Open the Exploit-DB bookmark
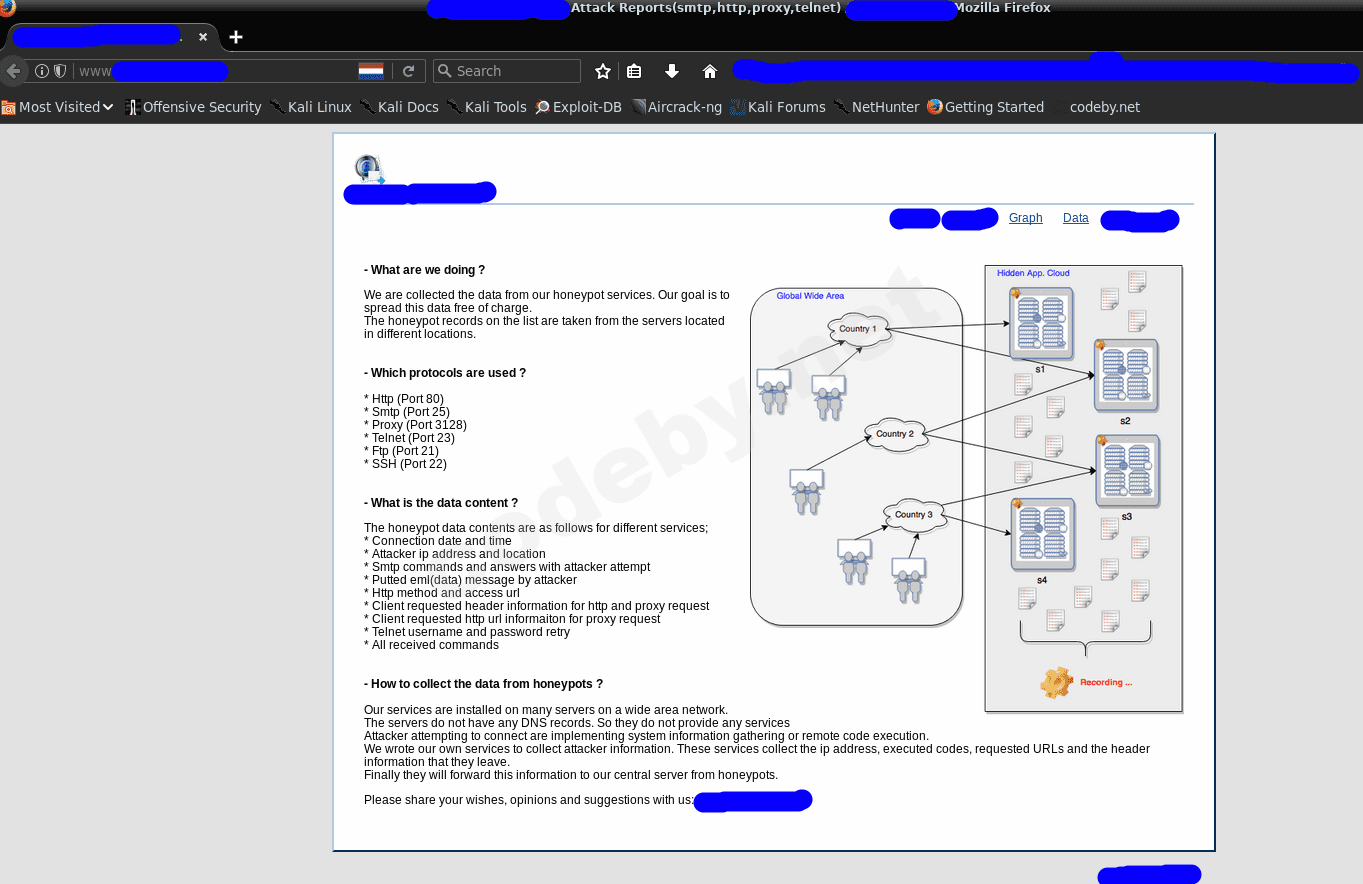The height and width of the screenshot is (884, 1363). point(578,107)
